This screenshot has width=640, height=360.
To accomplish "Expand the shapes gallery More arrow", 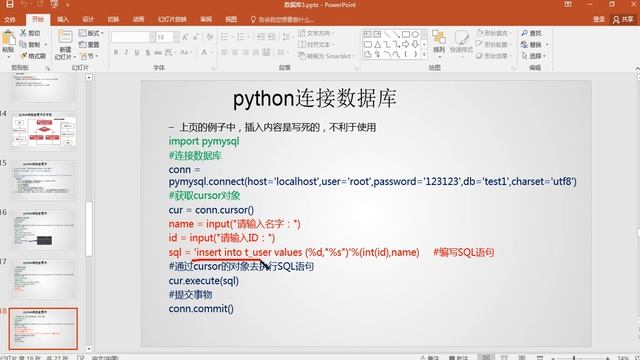I will [424, 54].
